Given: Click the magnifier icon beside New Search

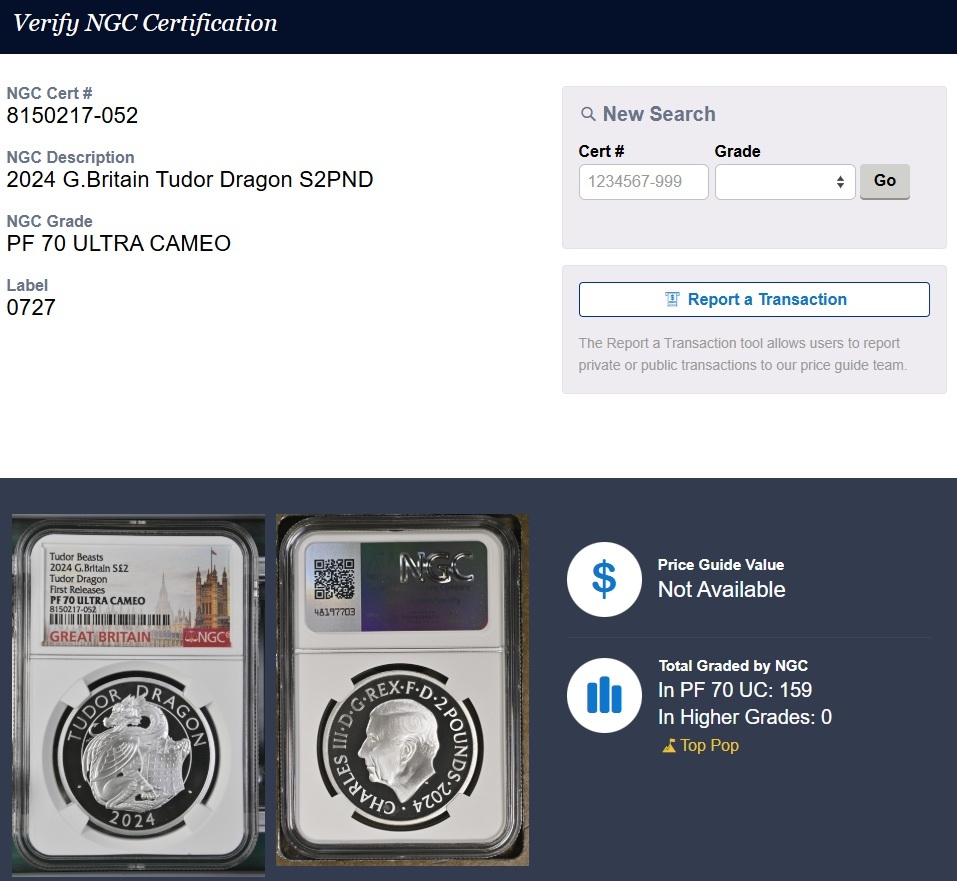Looking at the screenshot, I should coord(588,114).
